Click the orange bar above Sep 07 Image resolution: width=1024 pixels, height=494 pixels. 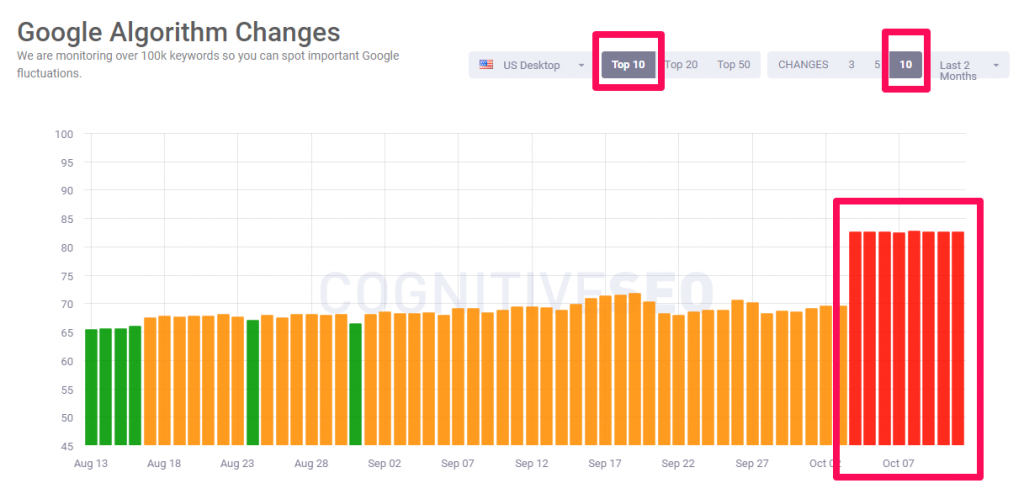[458, 376]
